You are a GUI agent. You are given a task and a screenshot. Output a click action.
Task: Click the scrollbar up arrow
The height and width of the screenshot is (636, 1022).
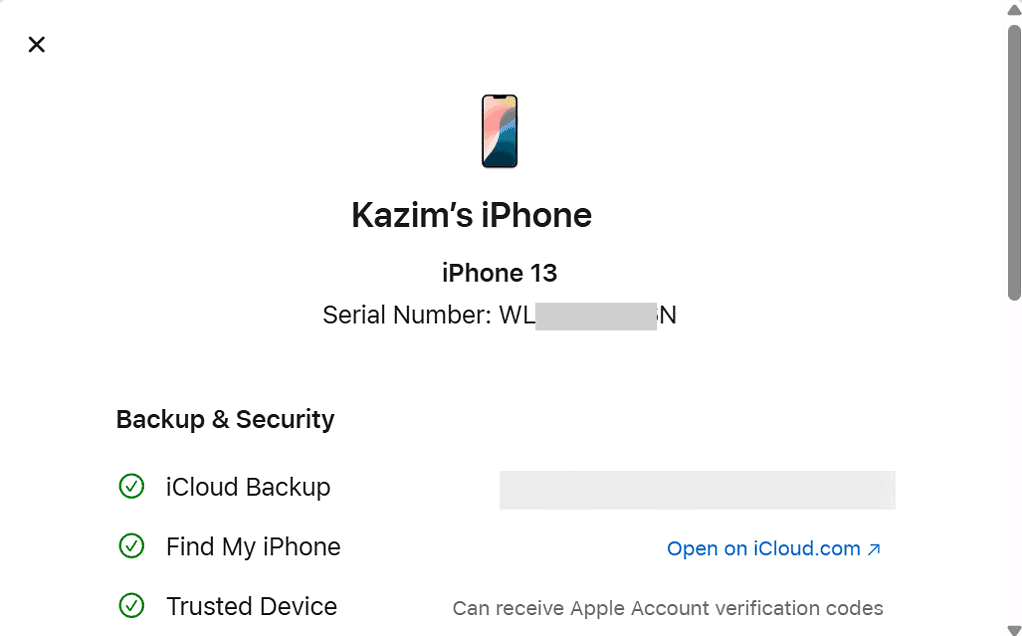coord(1014,8)
